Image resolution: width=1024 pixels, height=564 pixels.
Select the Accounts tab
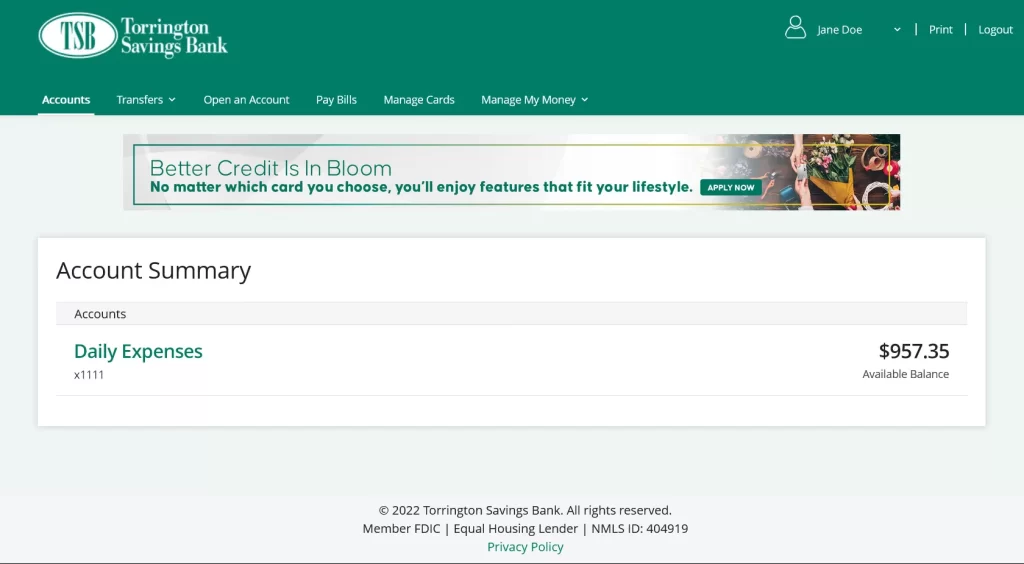(66, 100)
